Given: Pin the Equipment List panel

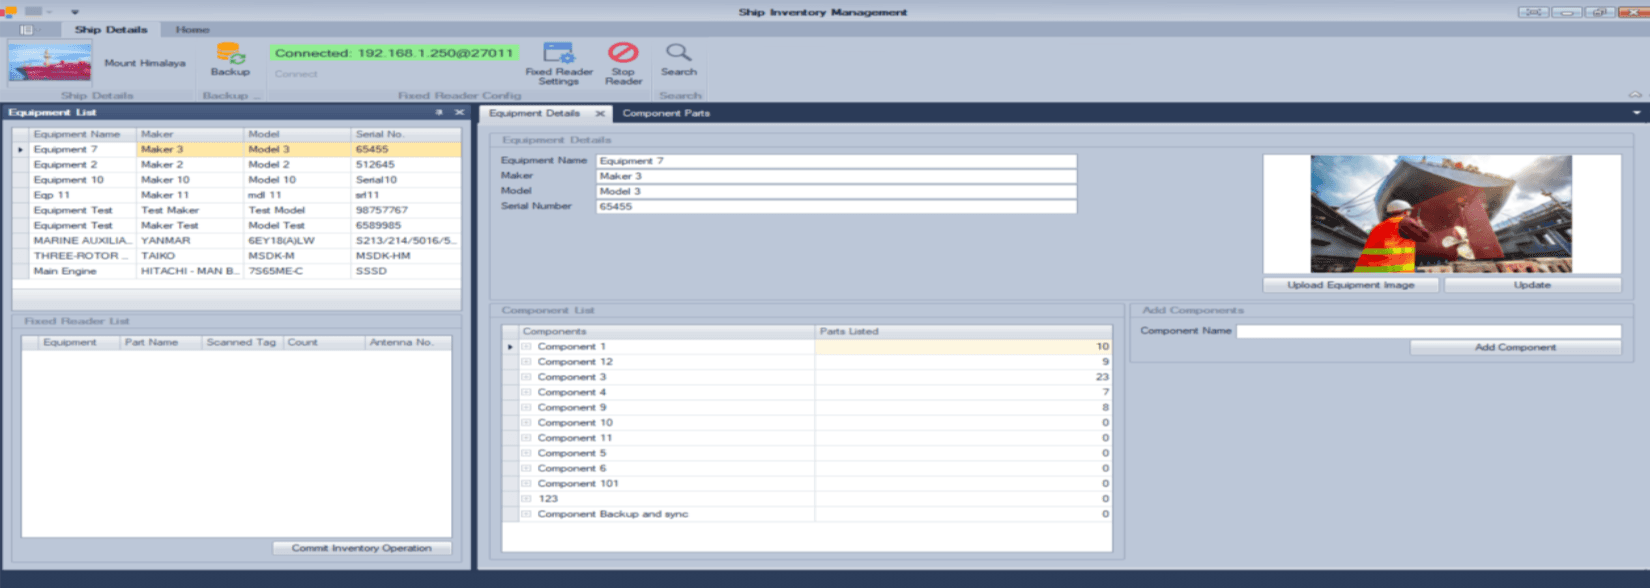Looking at the screenshot, I should click(x=439, y=113).
